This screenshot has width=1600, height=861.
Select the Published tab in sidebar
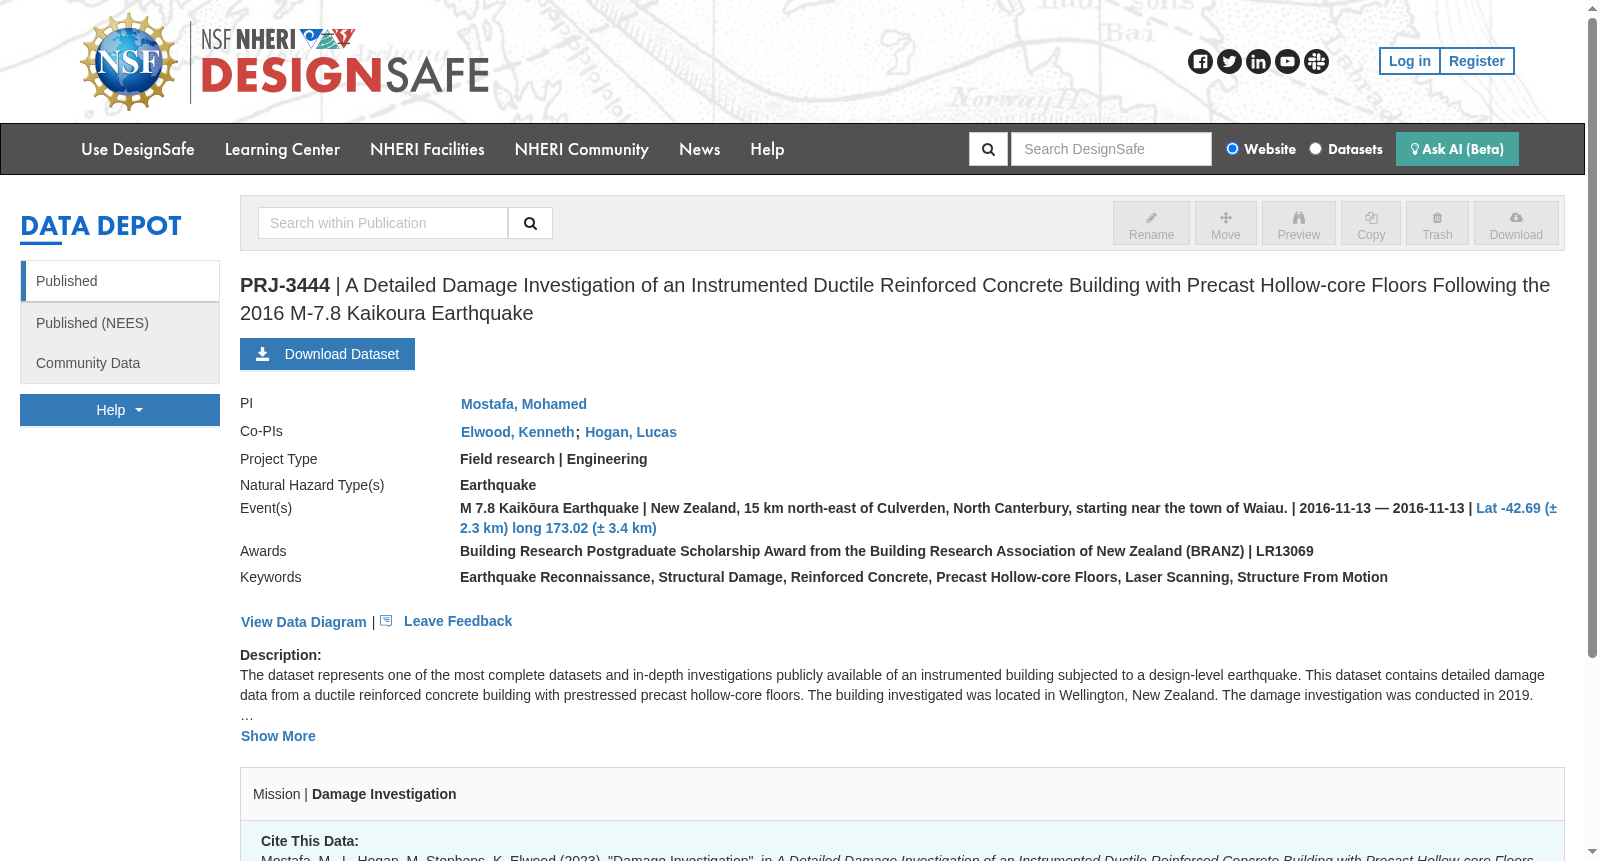[120, 281]
